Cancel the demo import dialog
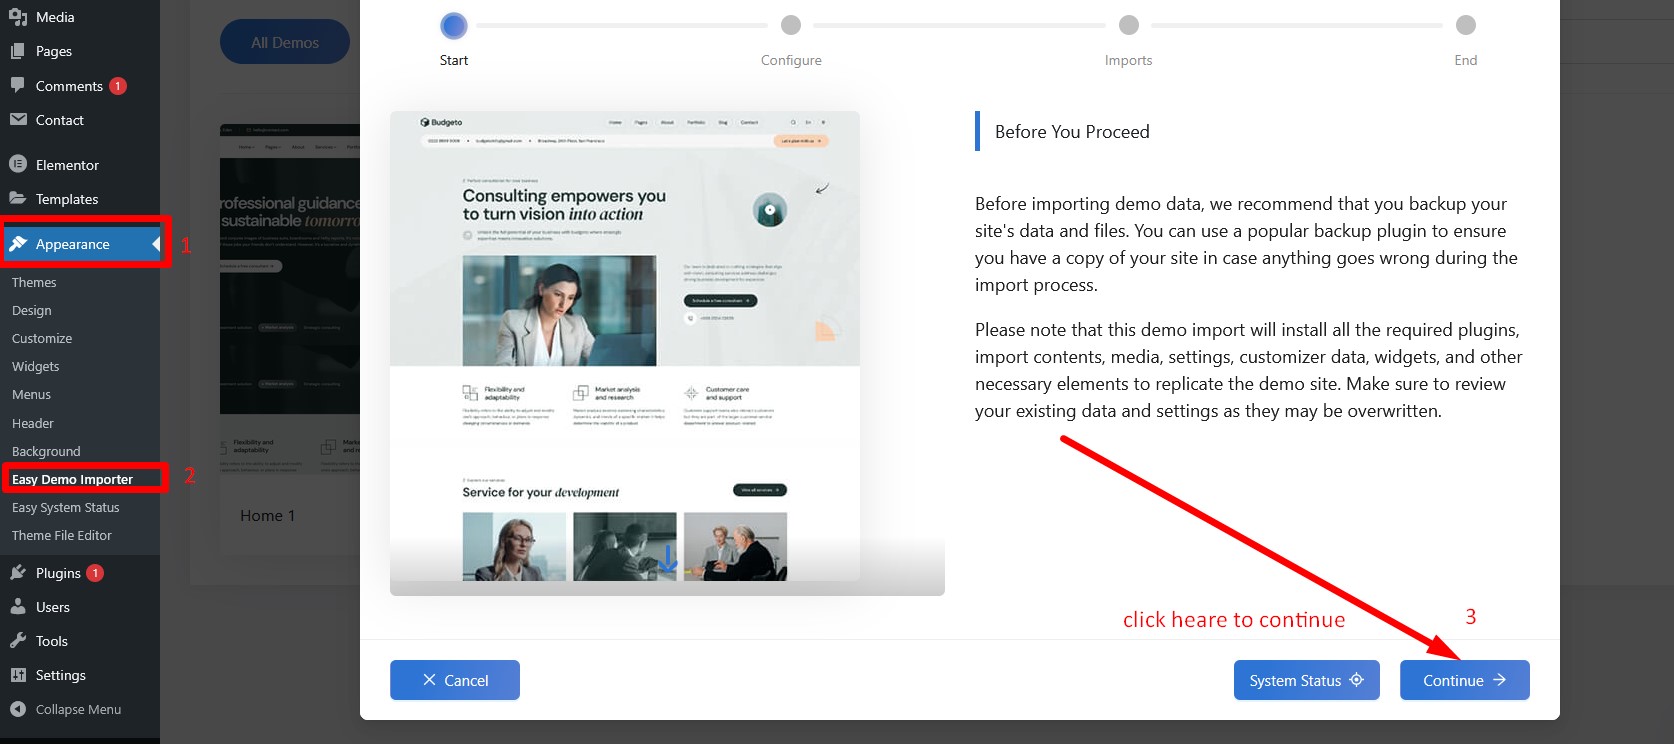The image size is (1674, 744). [455, 680]
